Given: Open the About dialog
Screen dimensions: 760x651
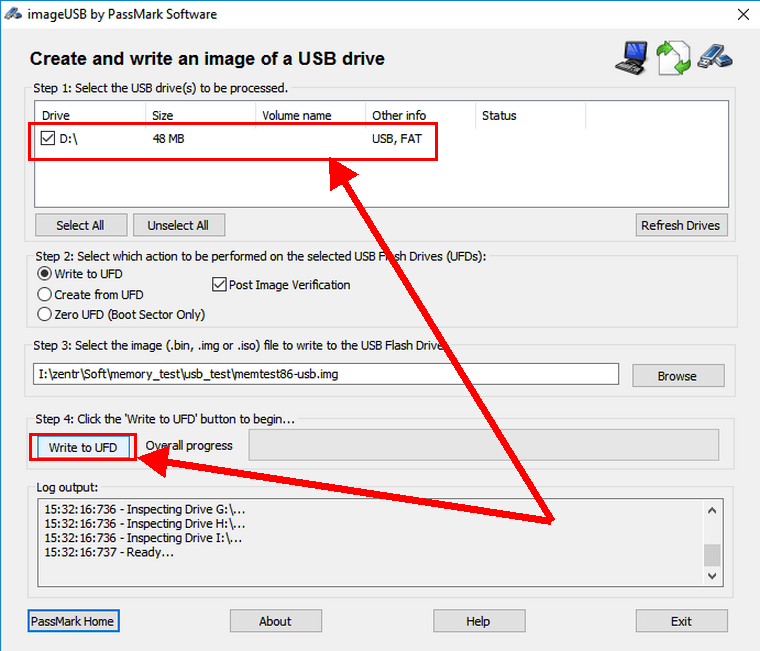Looking at the screenshot, I should pos(275,621).
